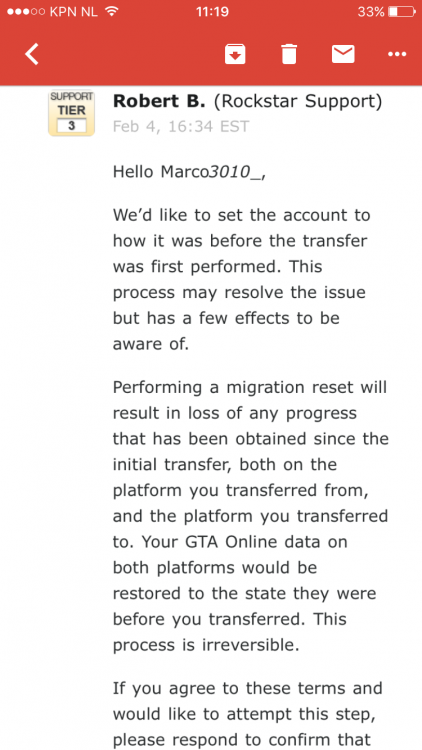Tap the Wi-Fi icon in status bar

coord(111,11)
